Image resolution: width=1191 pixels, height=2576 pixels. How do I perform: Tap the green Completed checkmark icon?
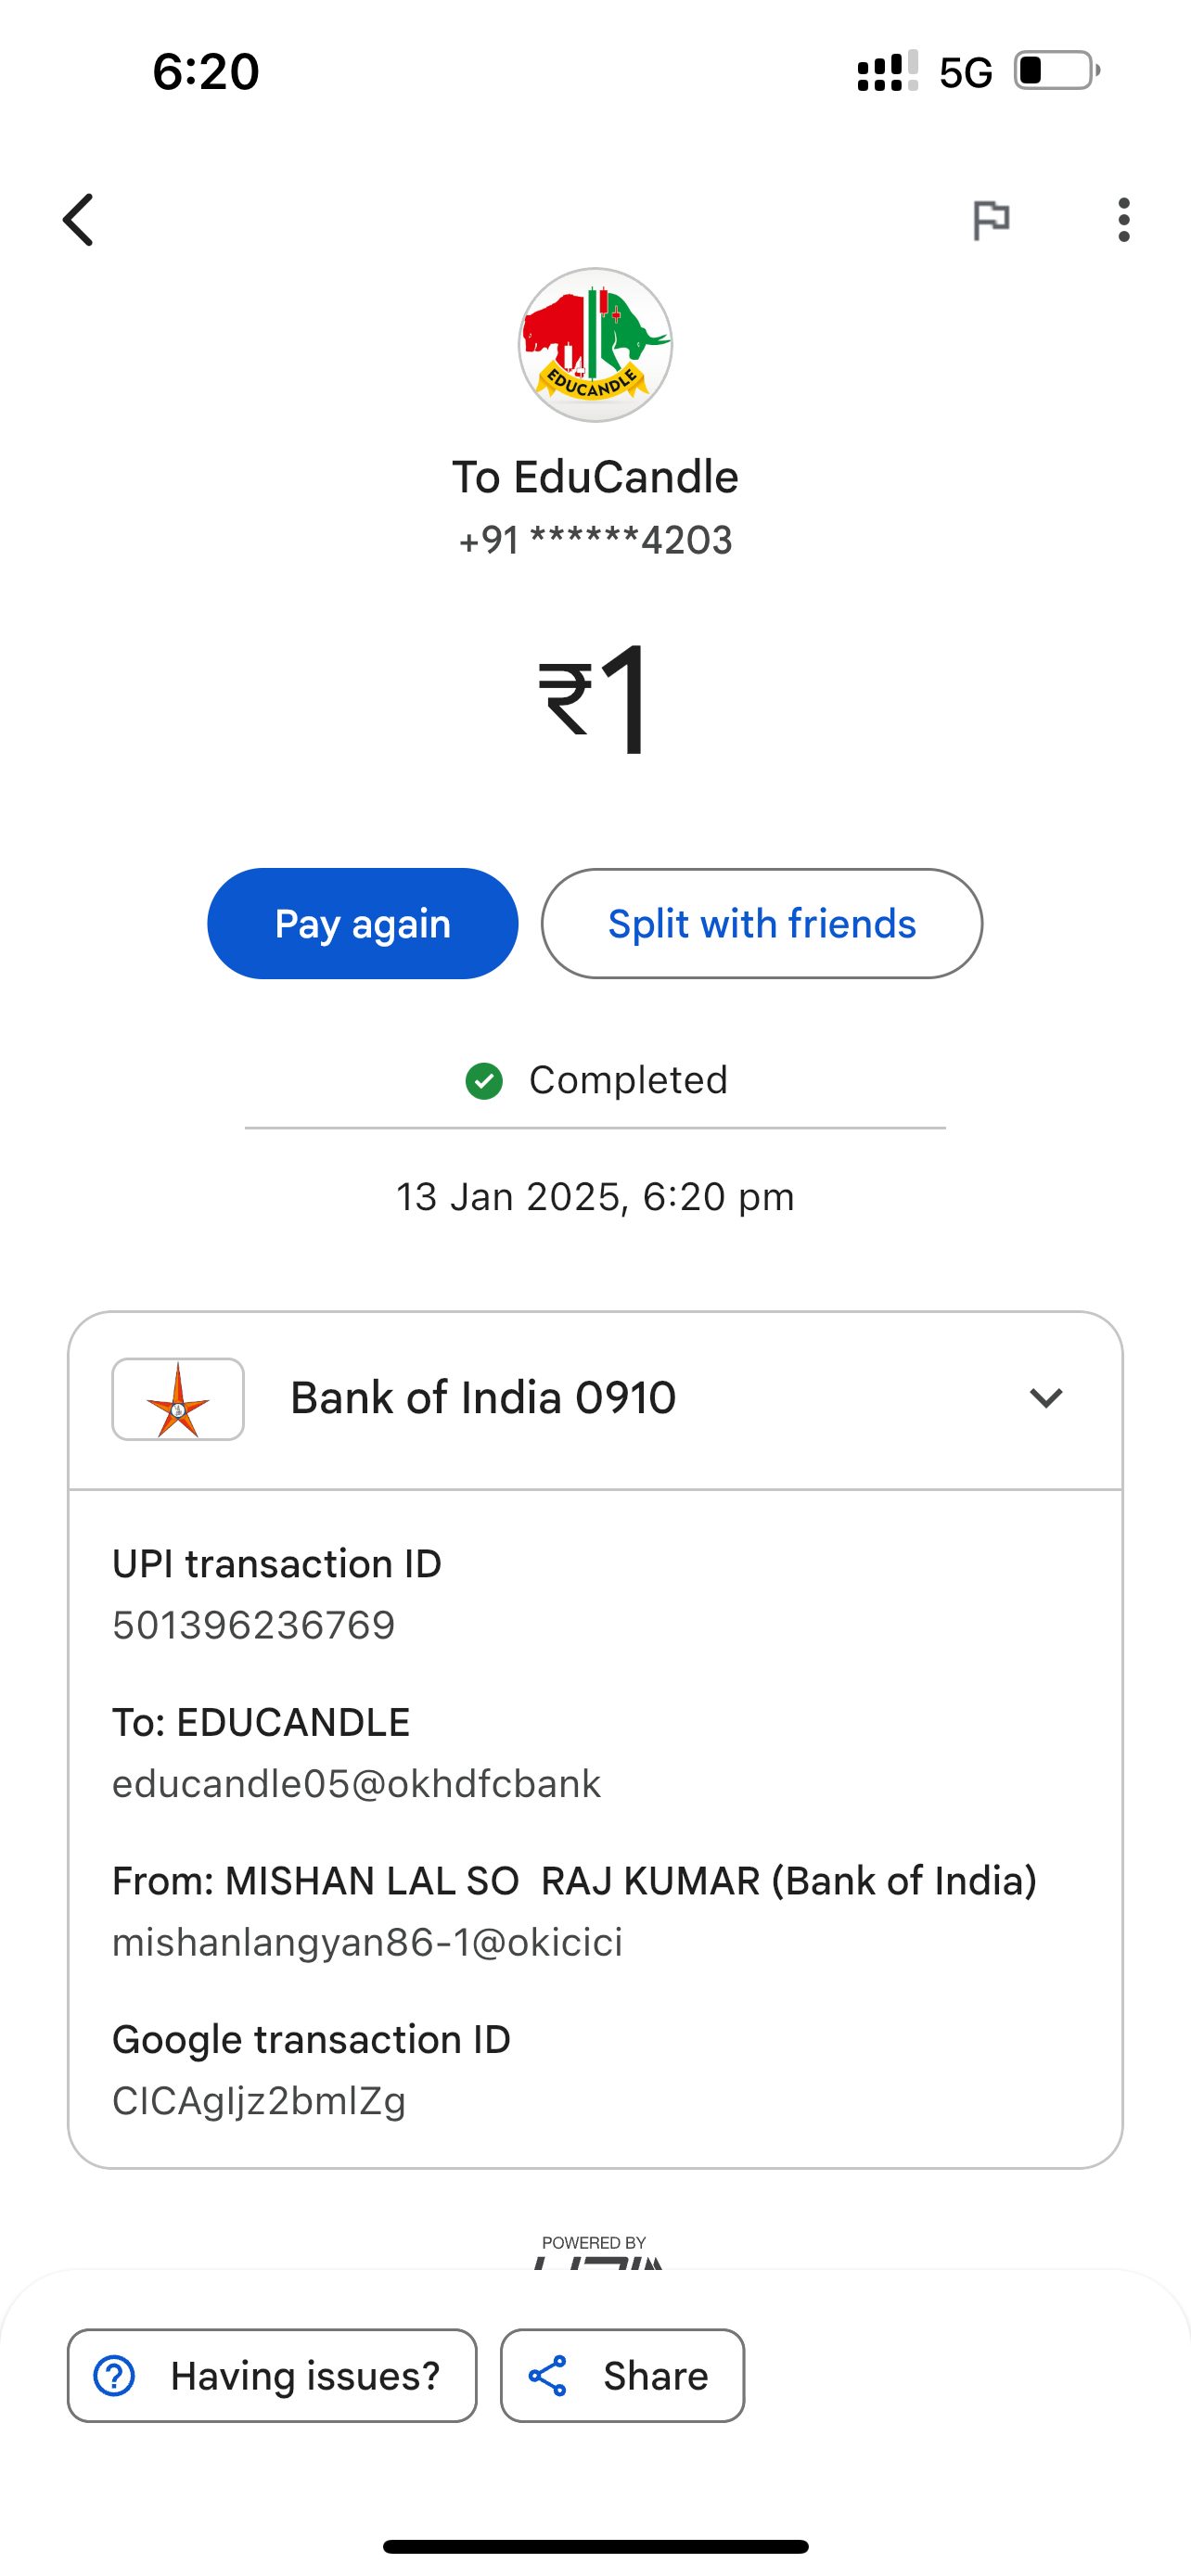[484, 1081]
